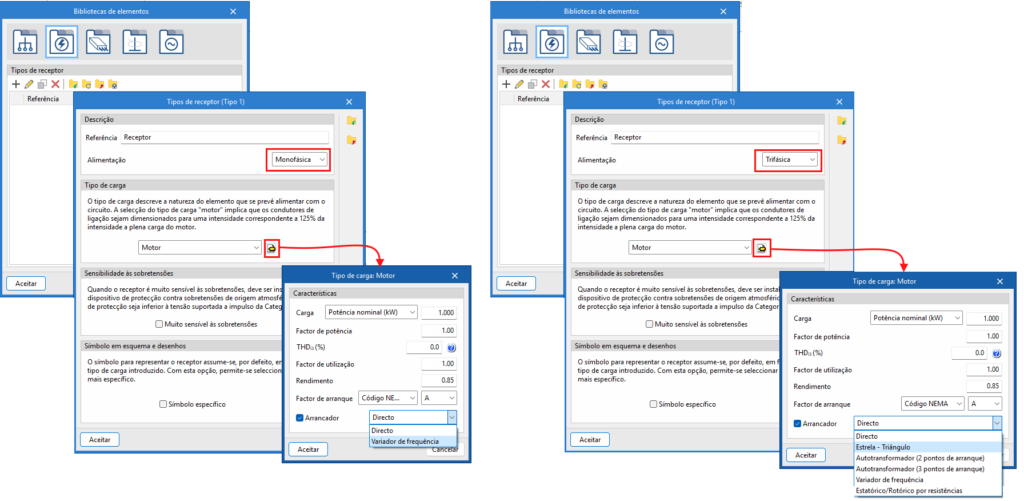Uncheck Arrancador in the Trifásica motor dialog
1024x501 pixels.
pos(797,424)
